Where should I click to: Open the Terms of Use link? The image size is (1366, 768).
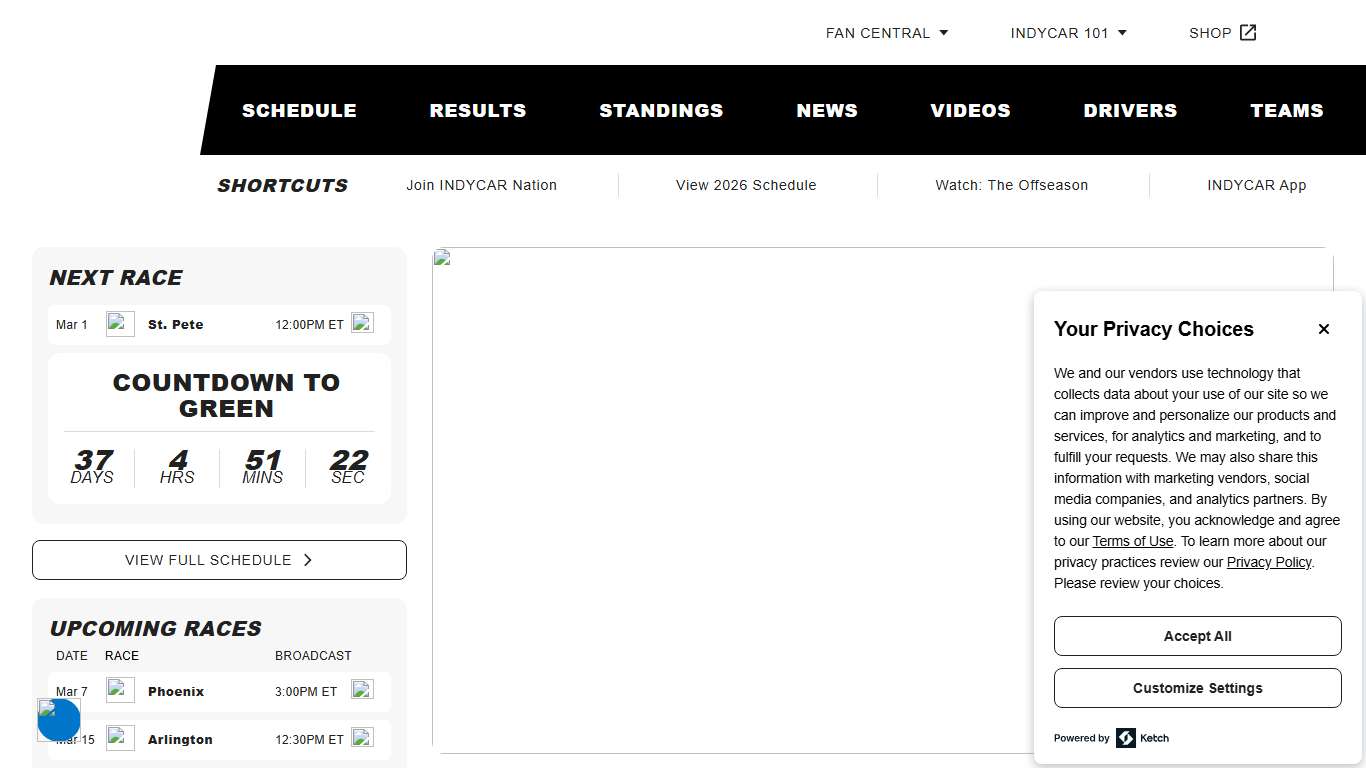(x=1132, y=541)
